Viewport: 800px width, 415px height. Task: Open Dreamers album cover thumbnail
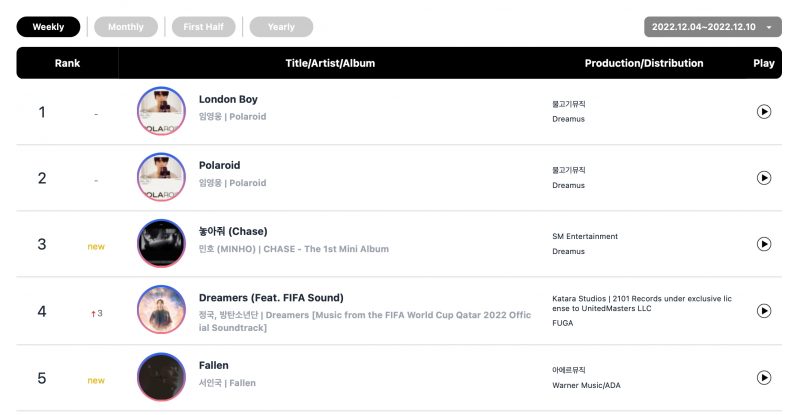[161, 311]
